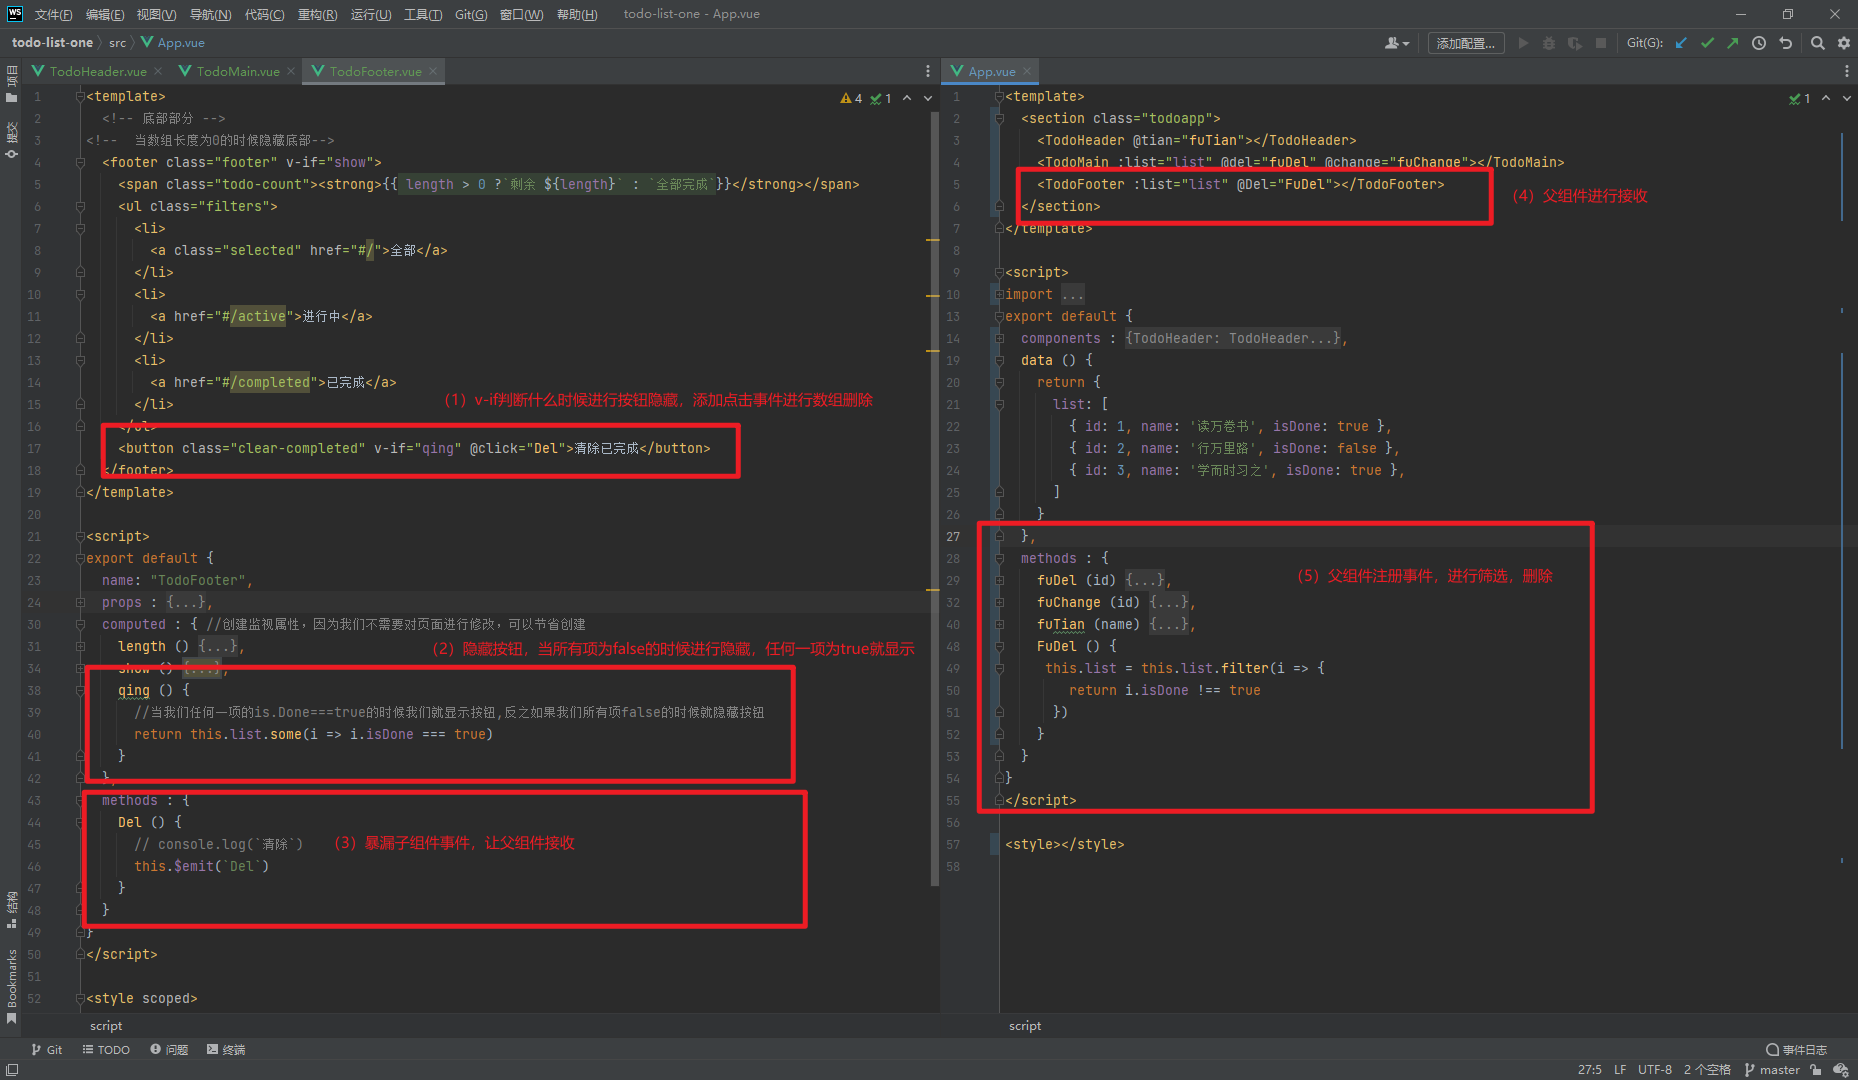Open the code-with-me user dropdown
Image resolution: width=1858 pixels, height=1080 pixels.
coord(1397,43)
